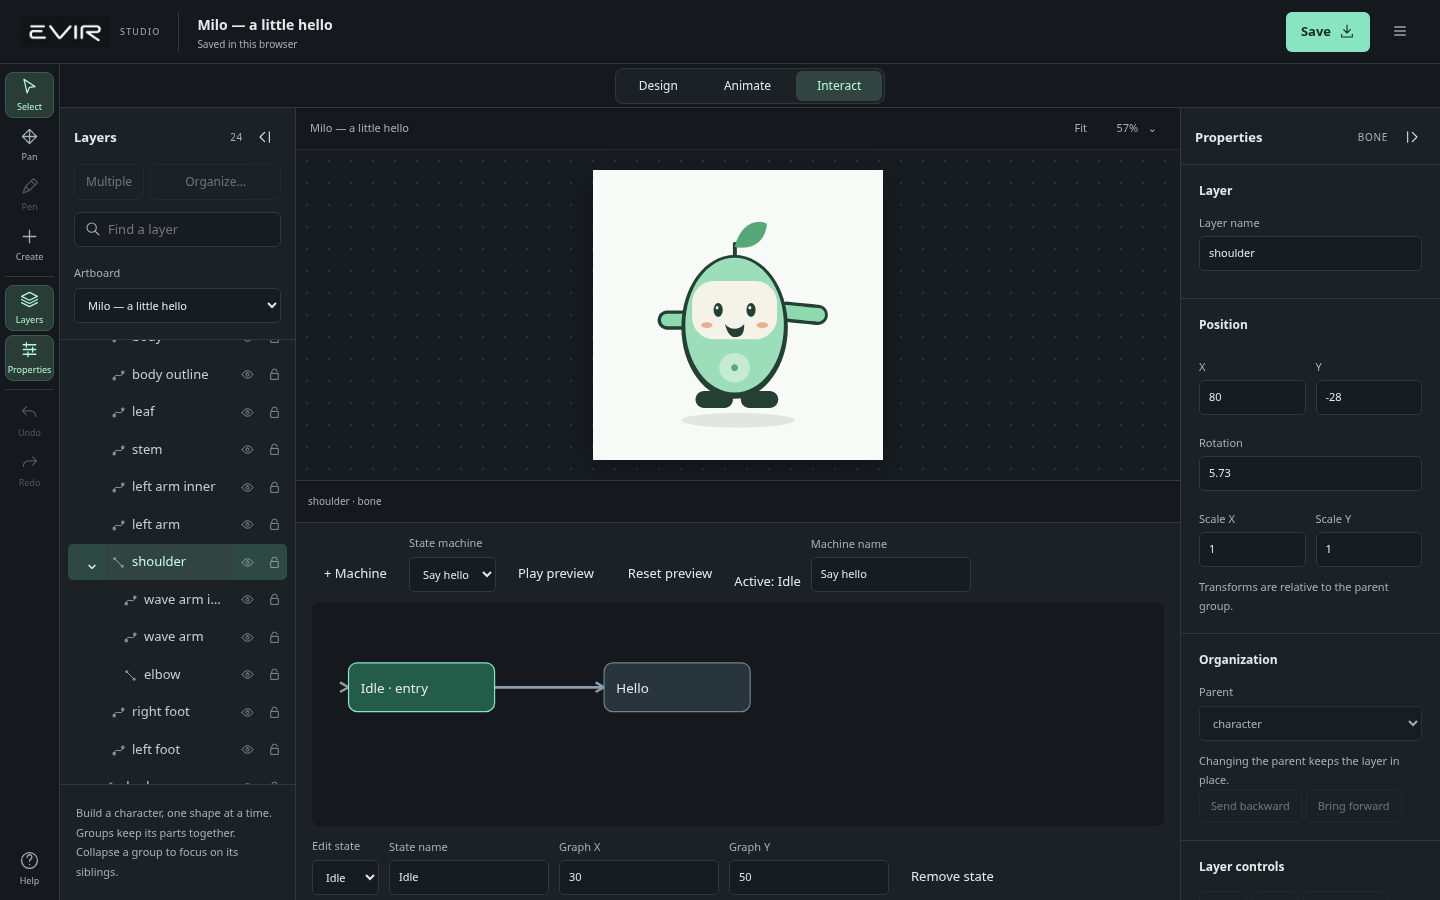Lock the stem layer
This screenshot has width=1440, height=900.
274,450
